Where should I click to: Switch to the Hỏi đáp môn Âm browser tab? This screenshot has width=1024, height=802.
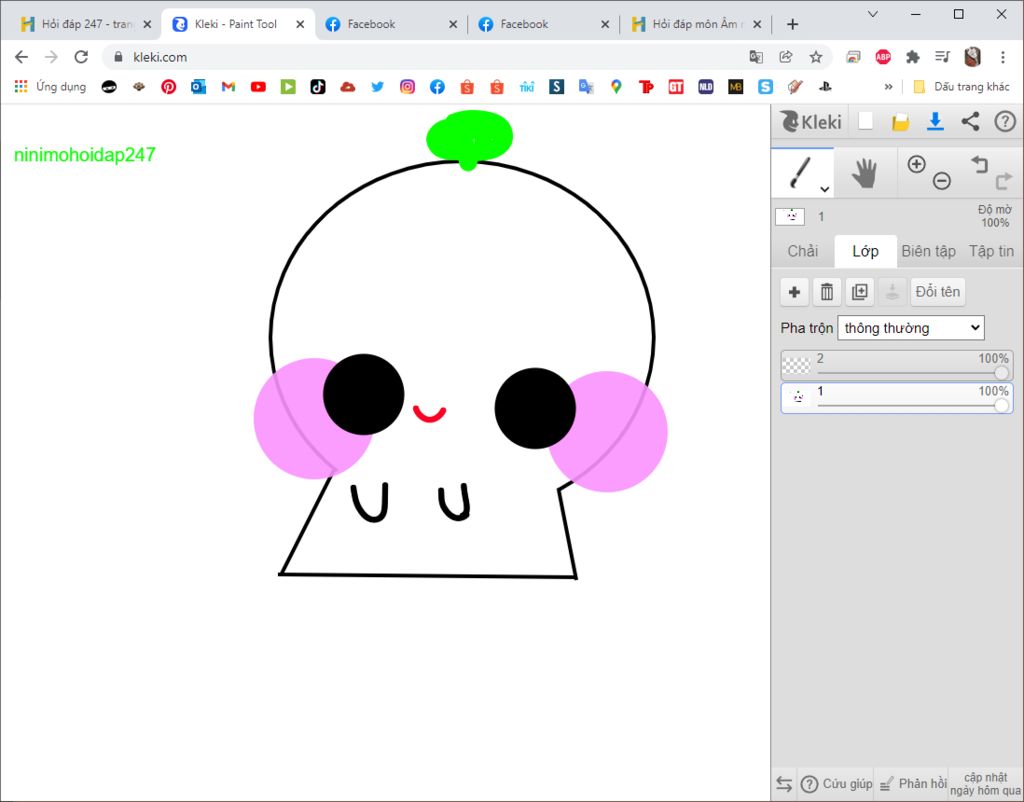[x=696, y=24]
